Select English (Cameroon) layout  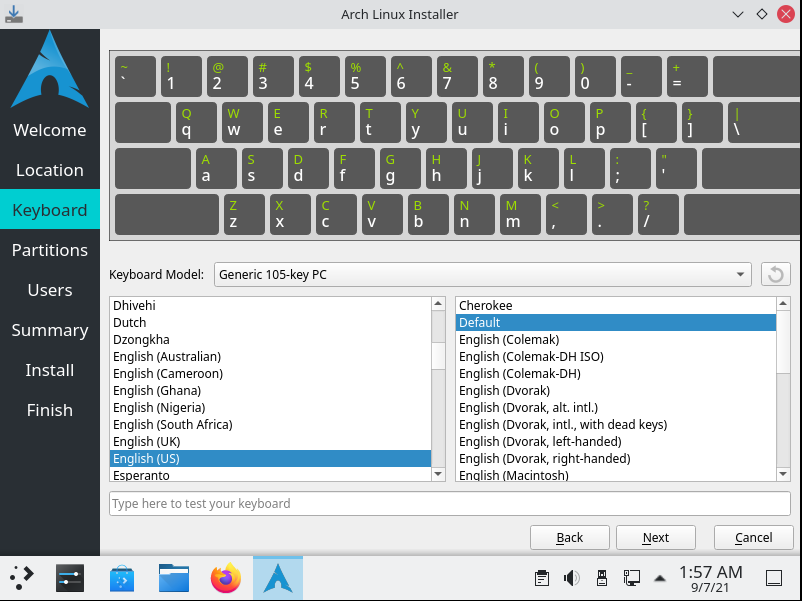(x=270, y=373)
